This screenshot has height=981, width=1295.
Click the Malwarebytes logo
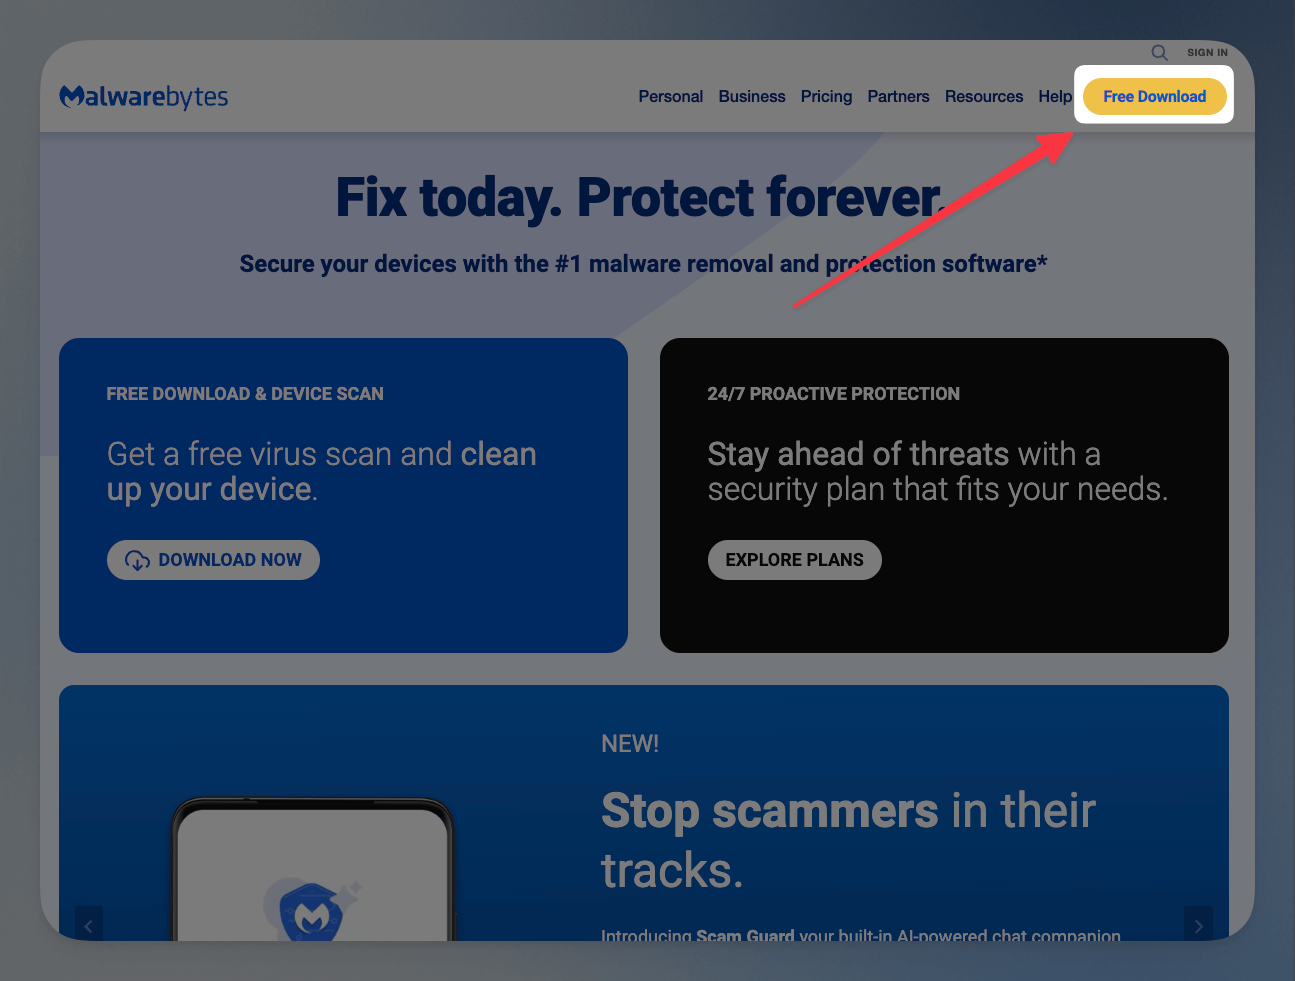(144, 96)
